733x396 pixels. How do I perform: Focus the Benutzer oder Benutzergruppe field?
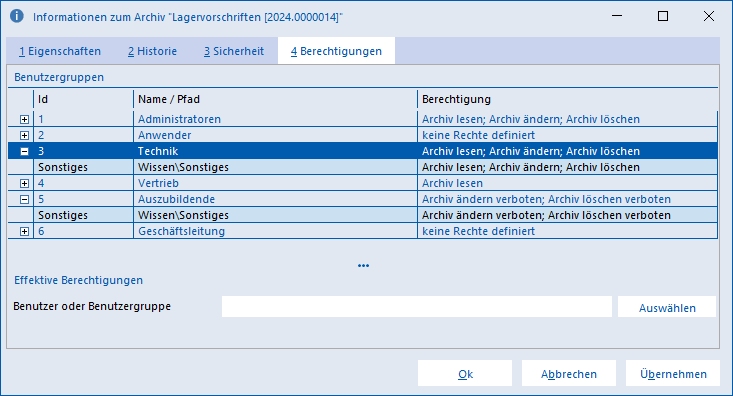pyautogui.click(x=417, y=306)
